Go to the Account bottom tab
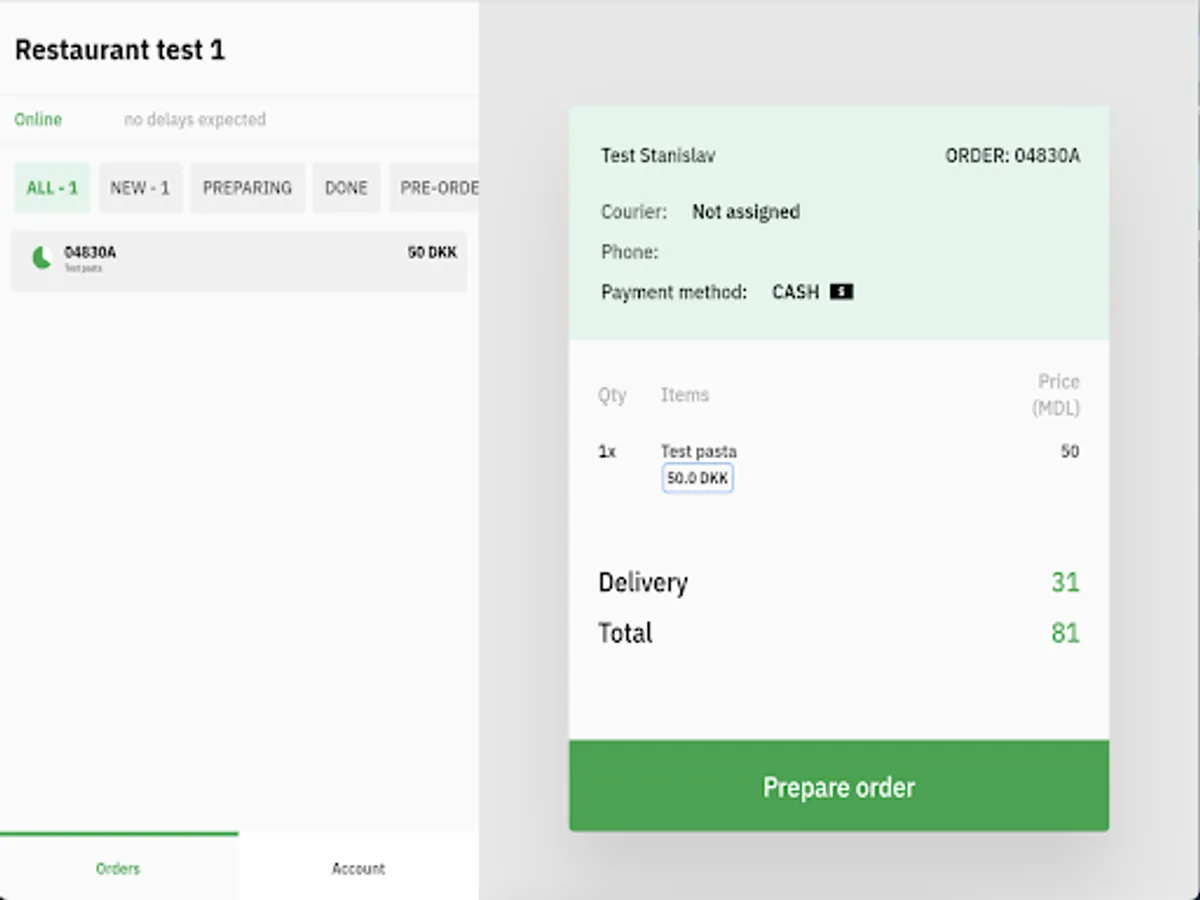The width and height of the screenshot is (1200, 900). point(358,868)
